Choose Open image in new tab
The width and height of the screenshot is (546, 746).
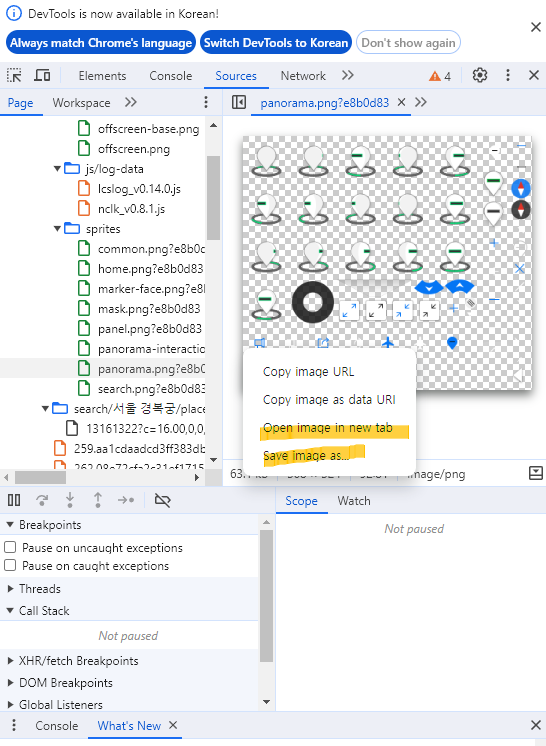click(330, 428)
